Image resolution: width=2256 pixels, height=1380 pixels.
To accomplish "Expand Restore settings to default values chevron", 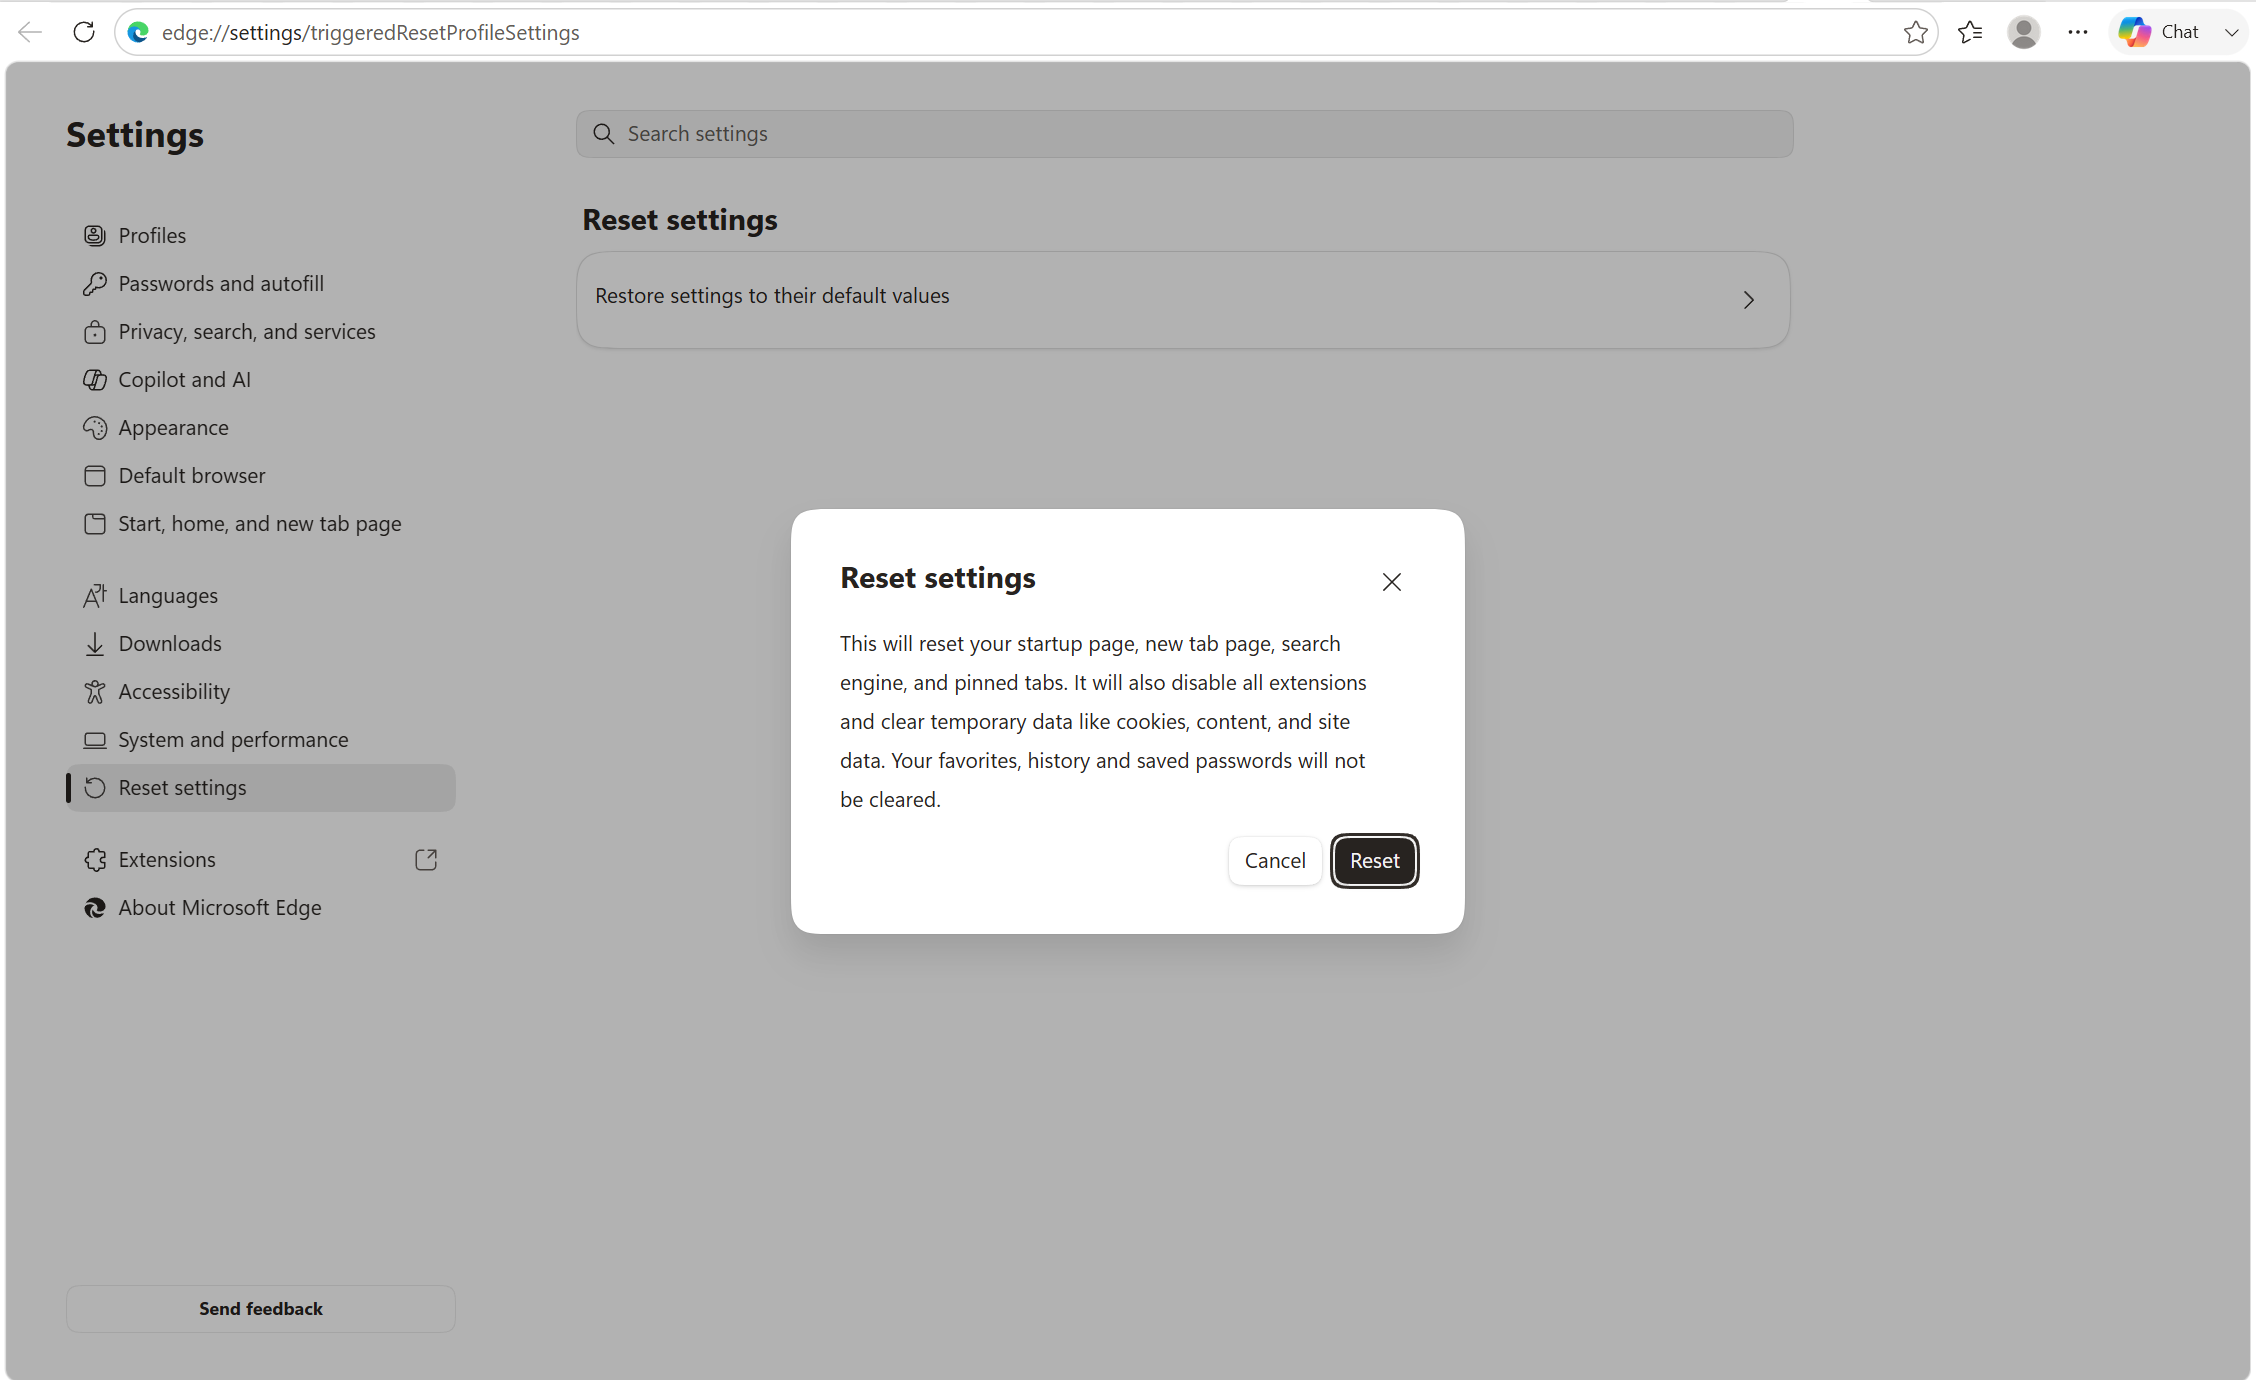I will tap(1748, 300).
